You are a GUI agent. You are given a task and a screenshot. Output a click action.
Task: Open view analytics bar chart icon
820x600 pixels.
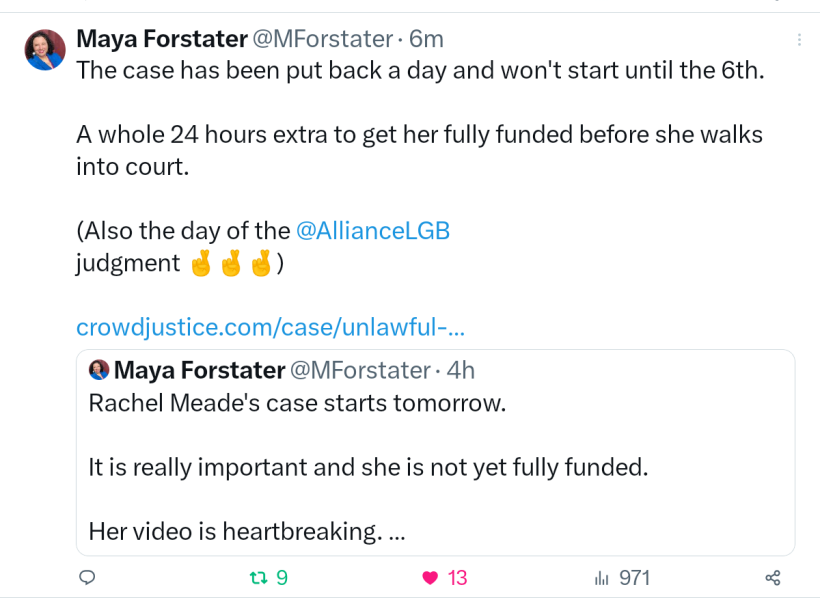(602, 578)
